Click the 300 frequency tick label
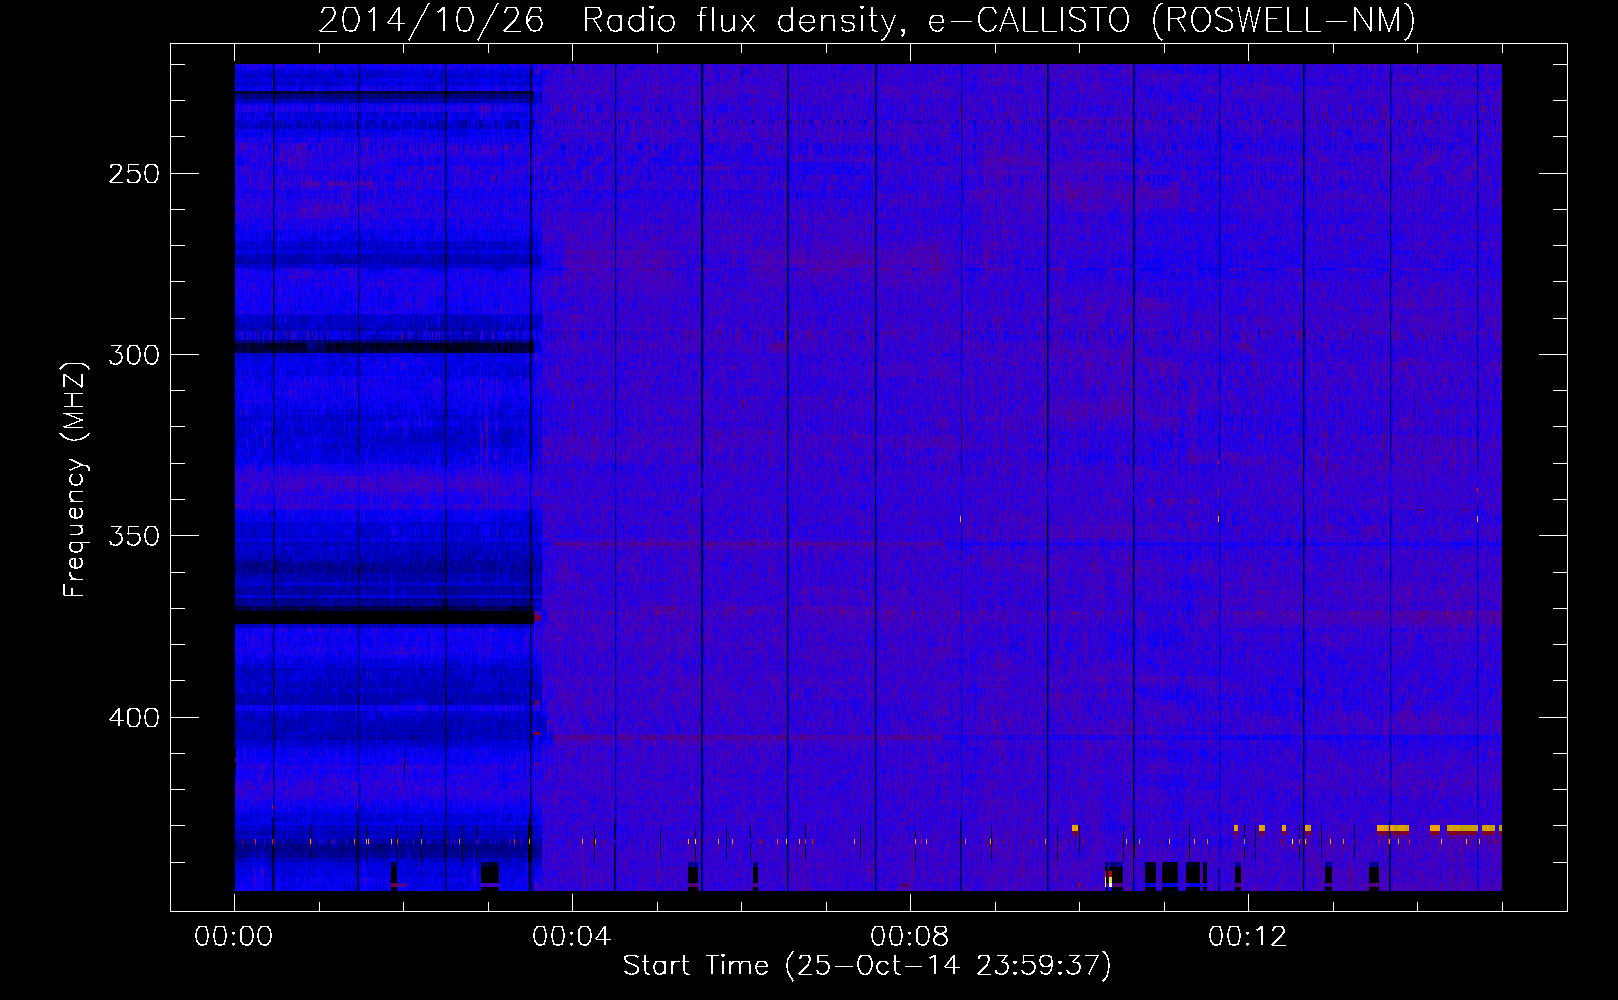Viewport: 1618px width, 1000px height. pyautogui.click(x=134, y=355)
